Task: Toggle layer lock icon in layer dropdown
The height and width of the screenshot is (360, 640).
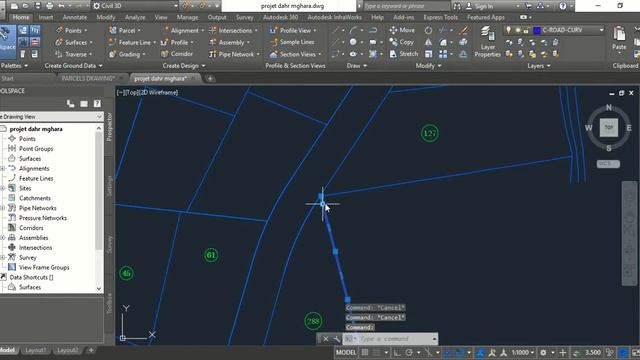Action: click(x=526, y=30)
